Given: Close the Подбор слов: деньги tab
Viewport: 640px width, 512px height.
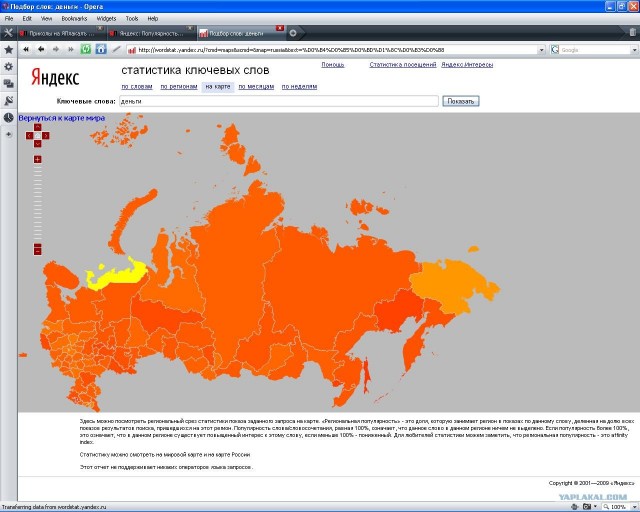Looking at the screenshot, I should click(x=280, y=28).
